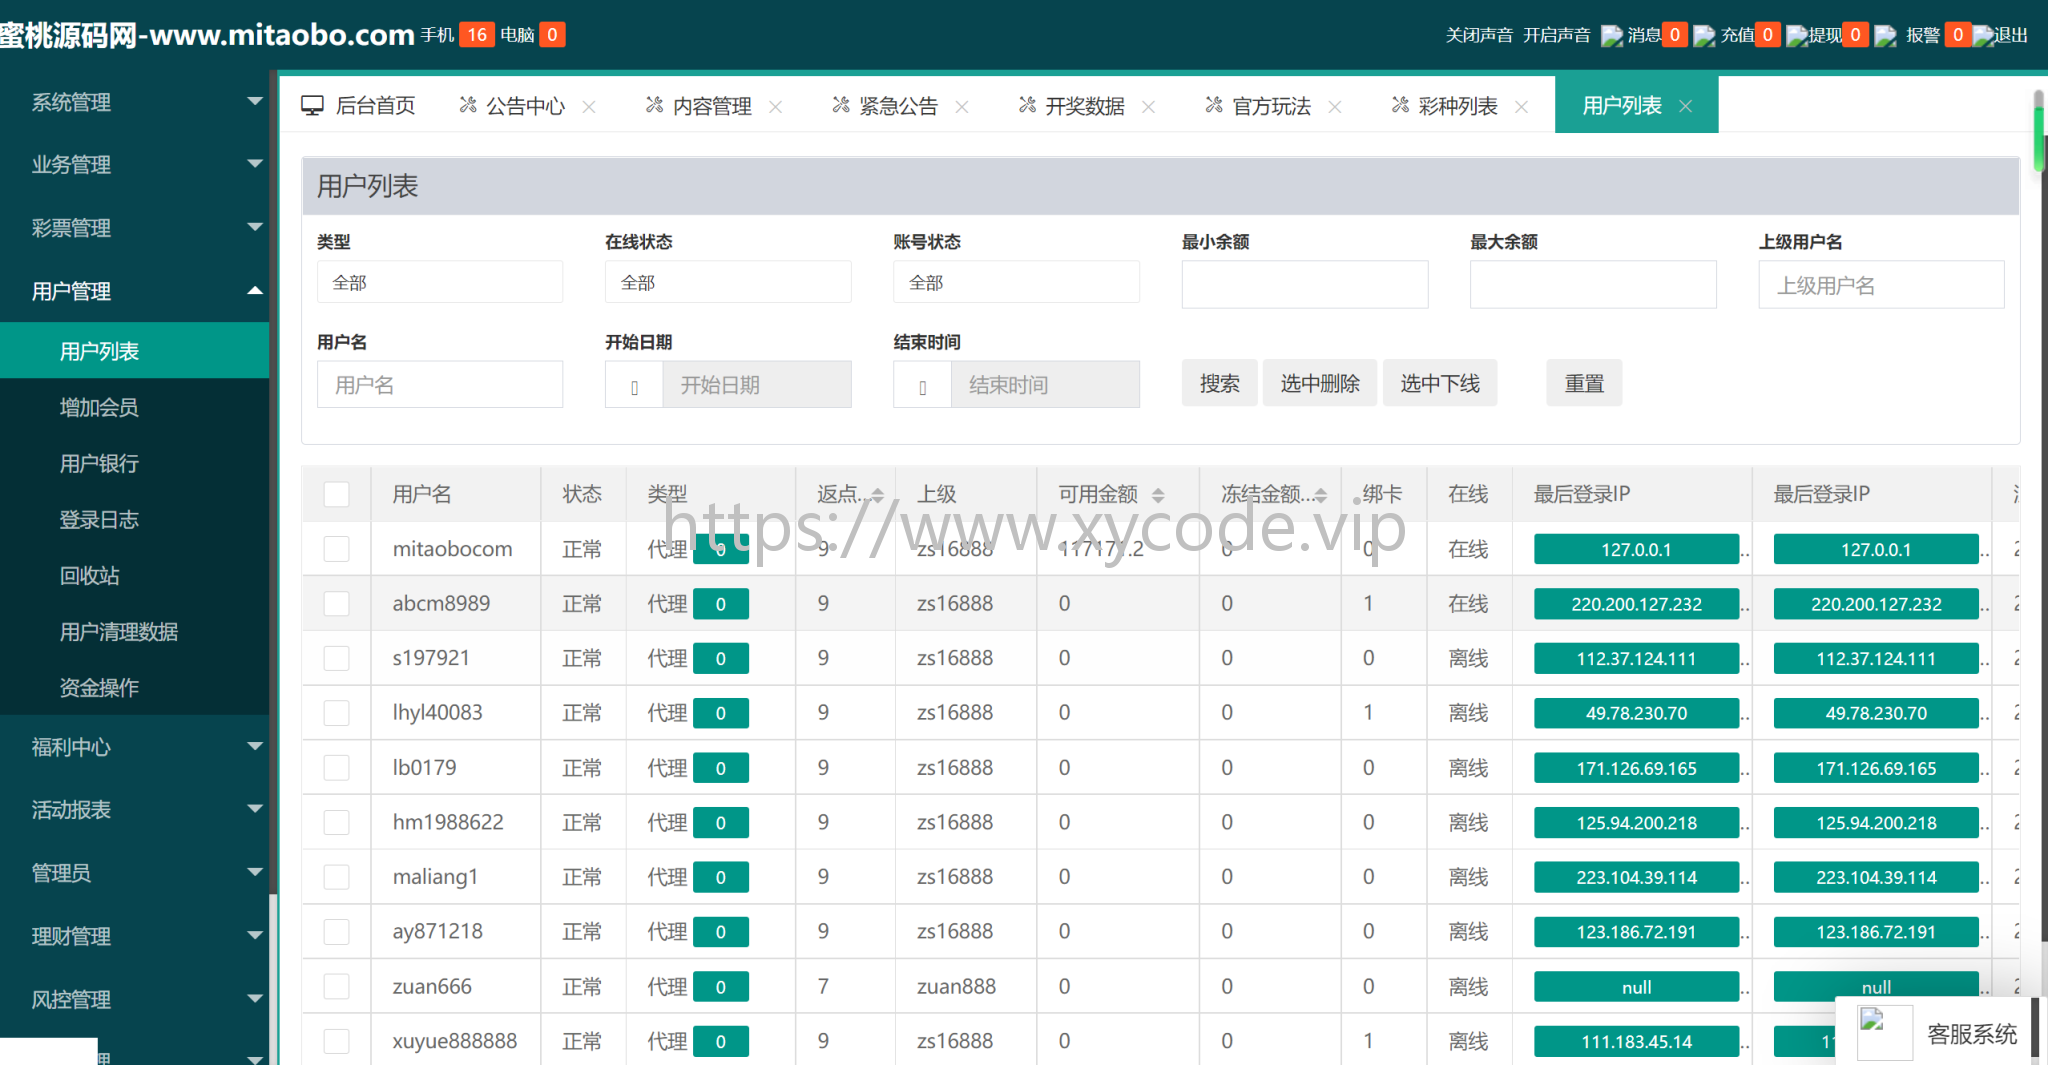Viewport: 2048px width, 1065px height.
Task: Click the page vertical scrollbar
Action: [2039, 130]
